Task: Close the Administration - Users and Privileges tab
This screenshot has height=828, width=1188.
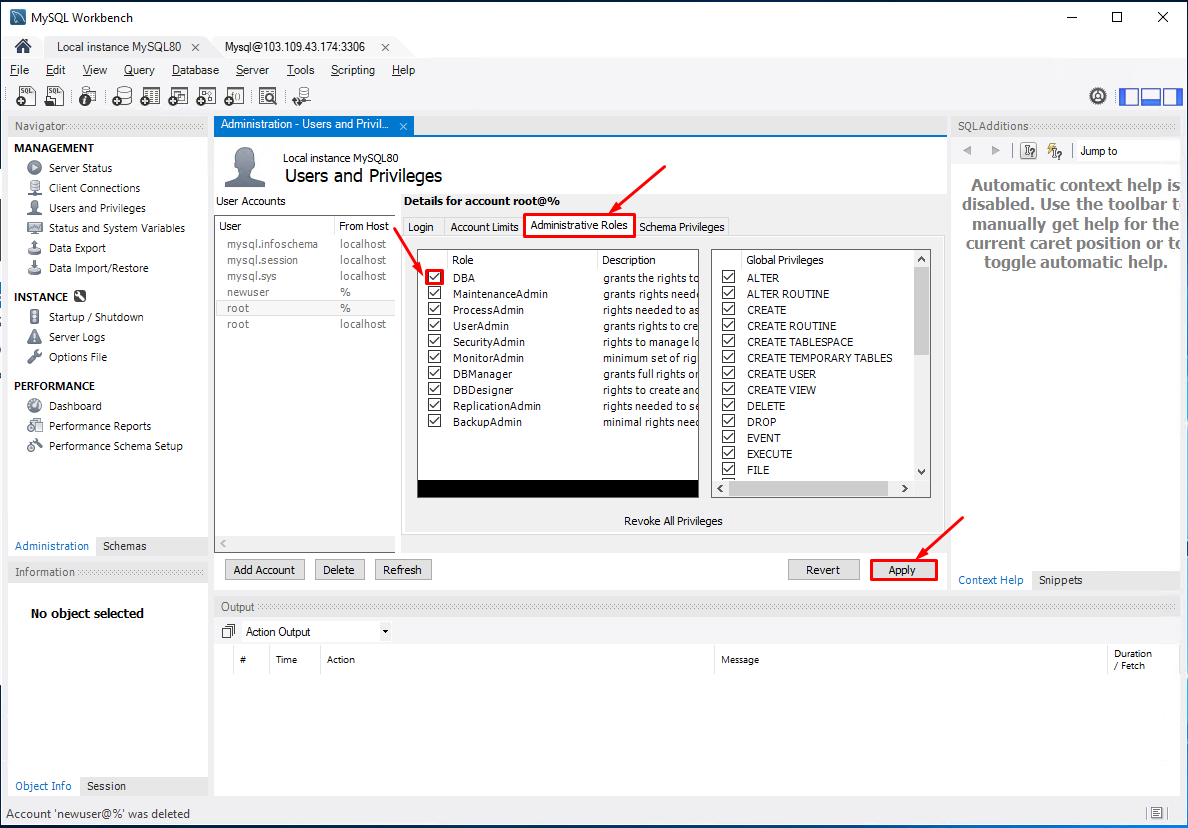Action: [403, 127]
